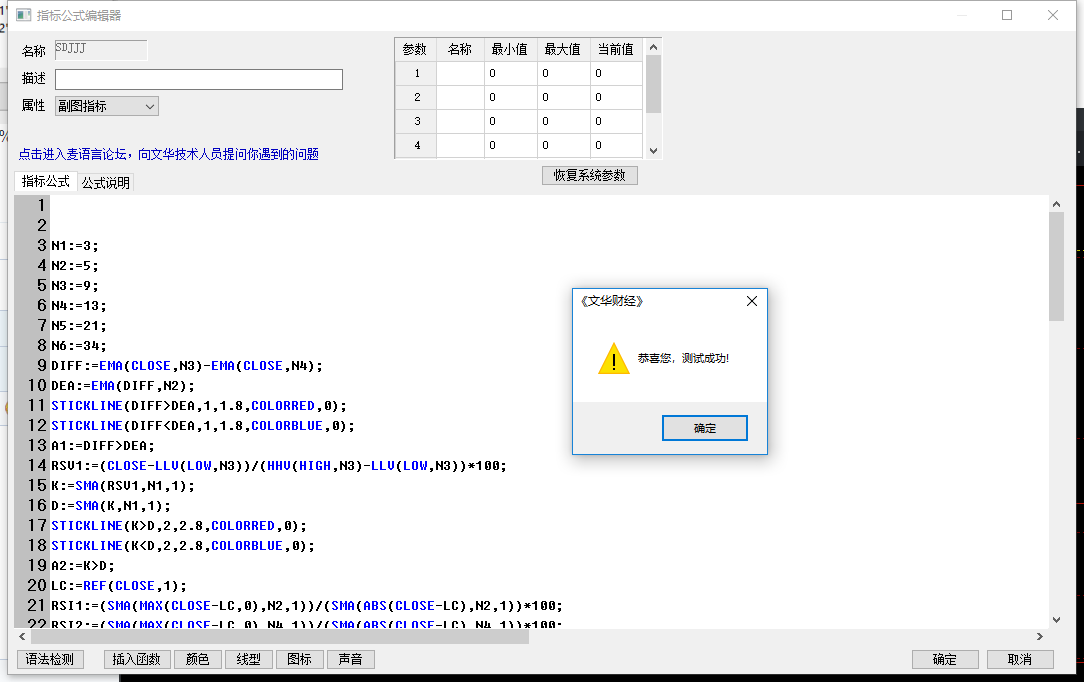The width and height of the screenshot is (1084, 682).
Task: Click the 最大值 cell of parameter row 3
Action: pyautogui.click(x=563, y=121)
